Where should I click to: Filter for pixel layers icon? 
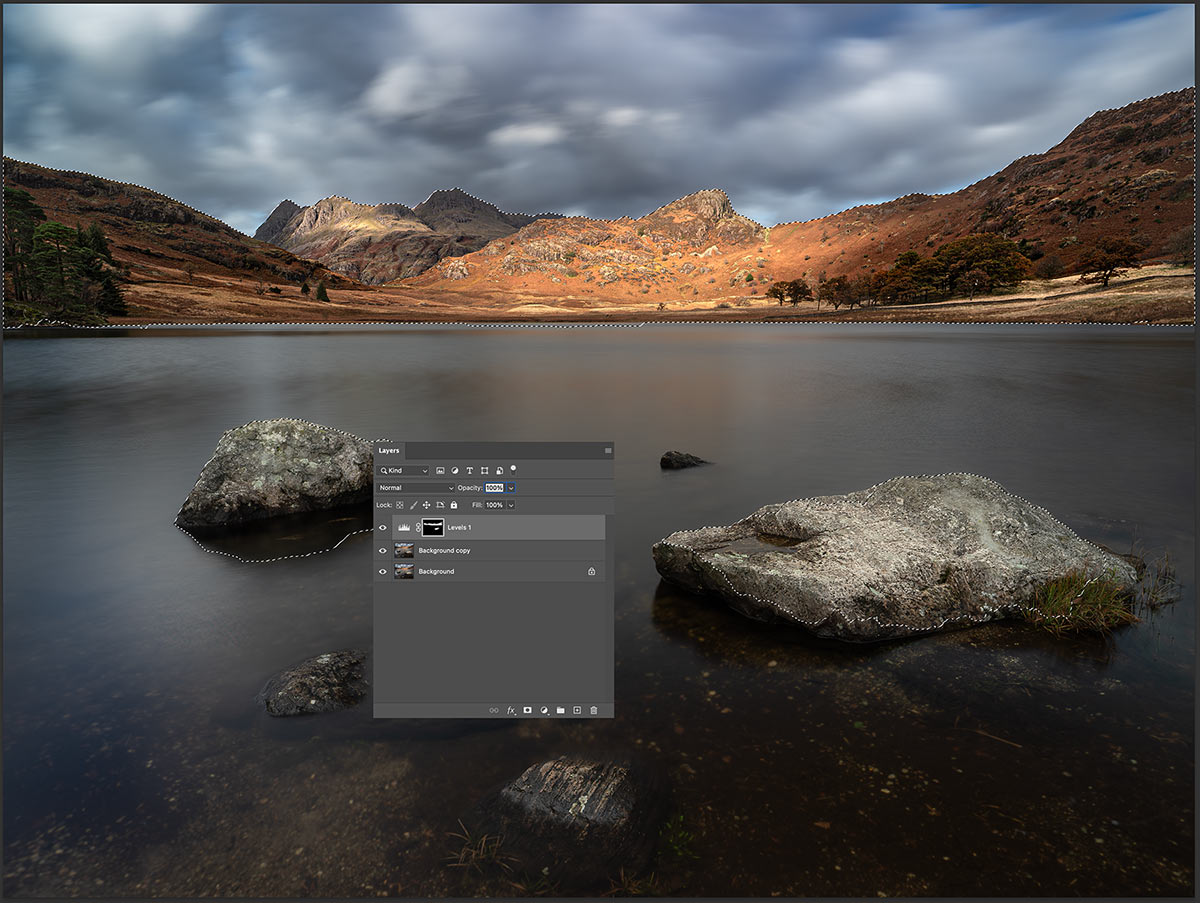pyautogui.click(x=440, y=470)
